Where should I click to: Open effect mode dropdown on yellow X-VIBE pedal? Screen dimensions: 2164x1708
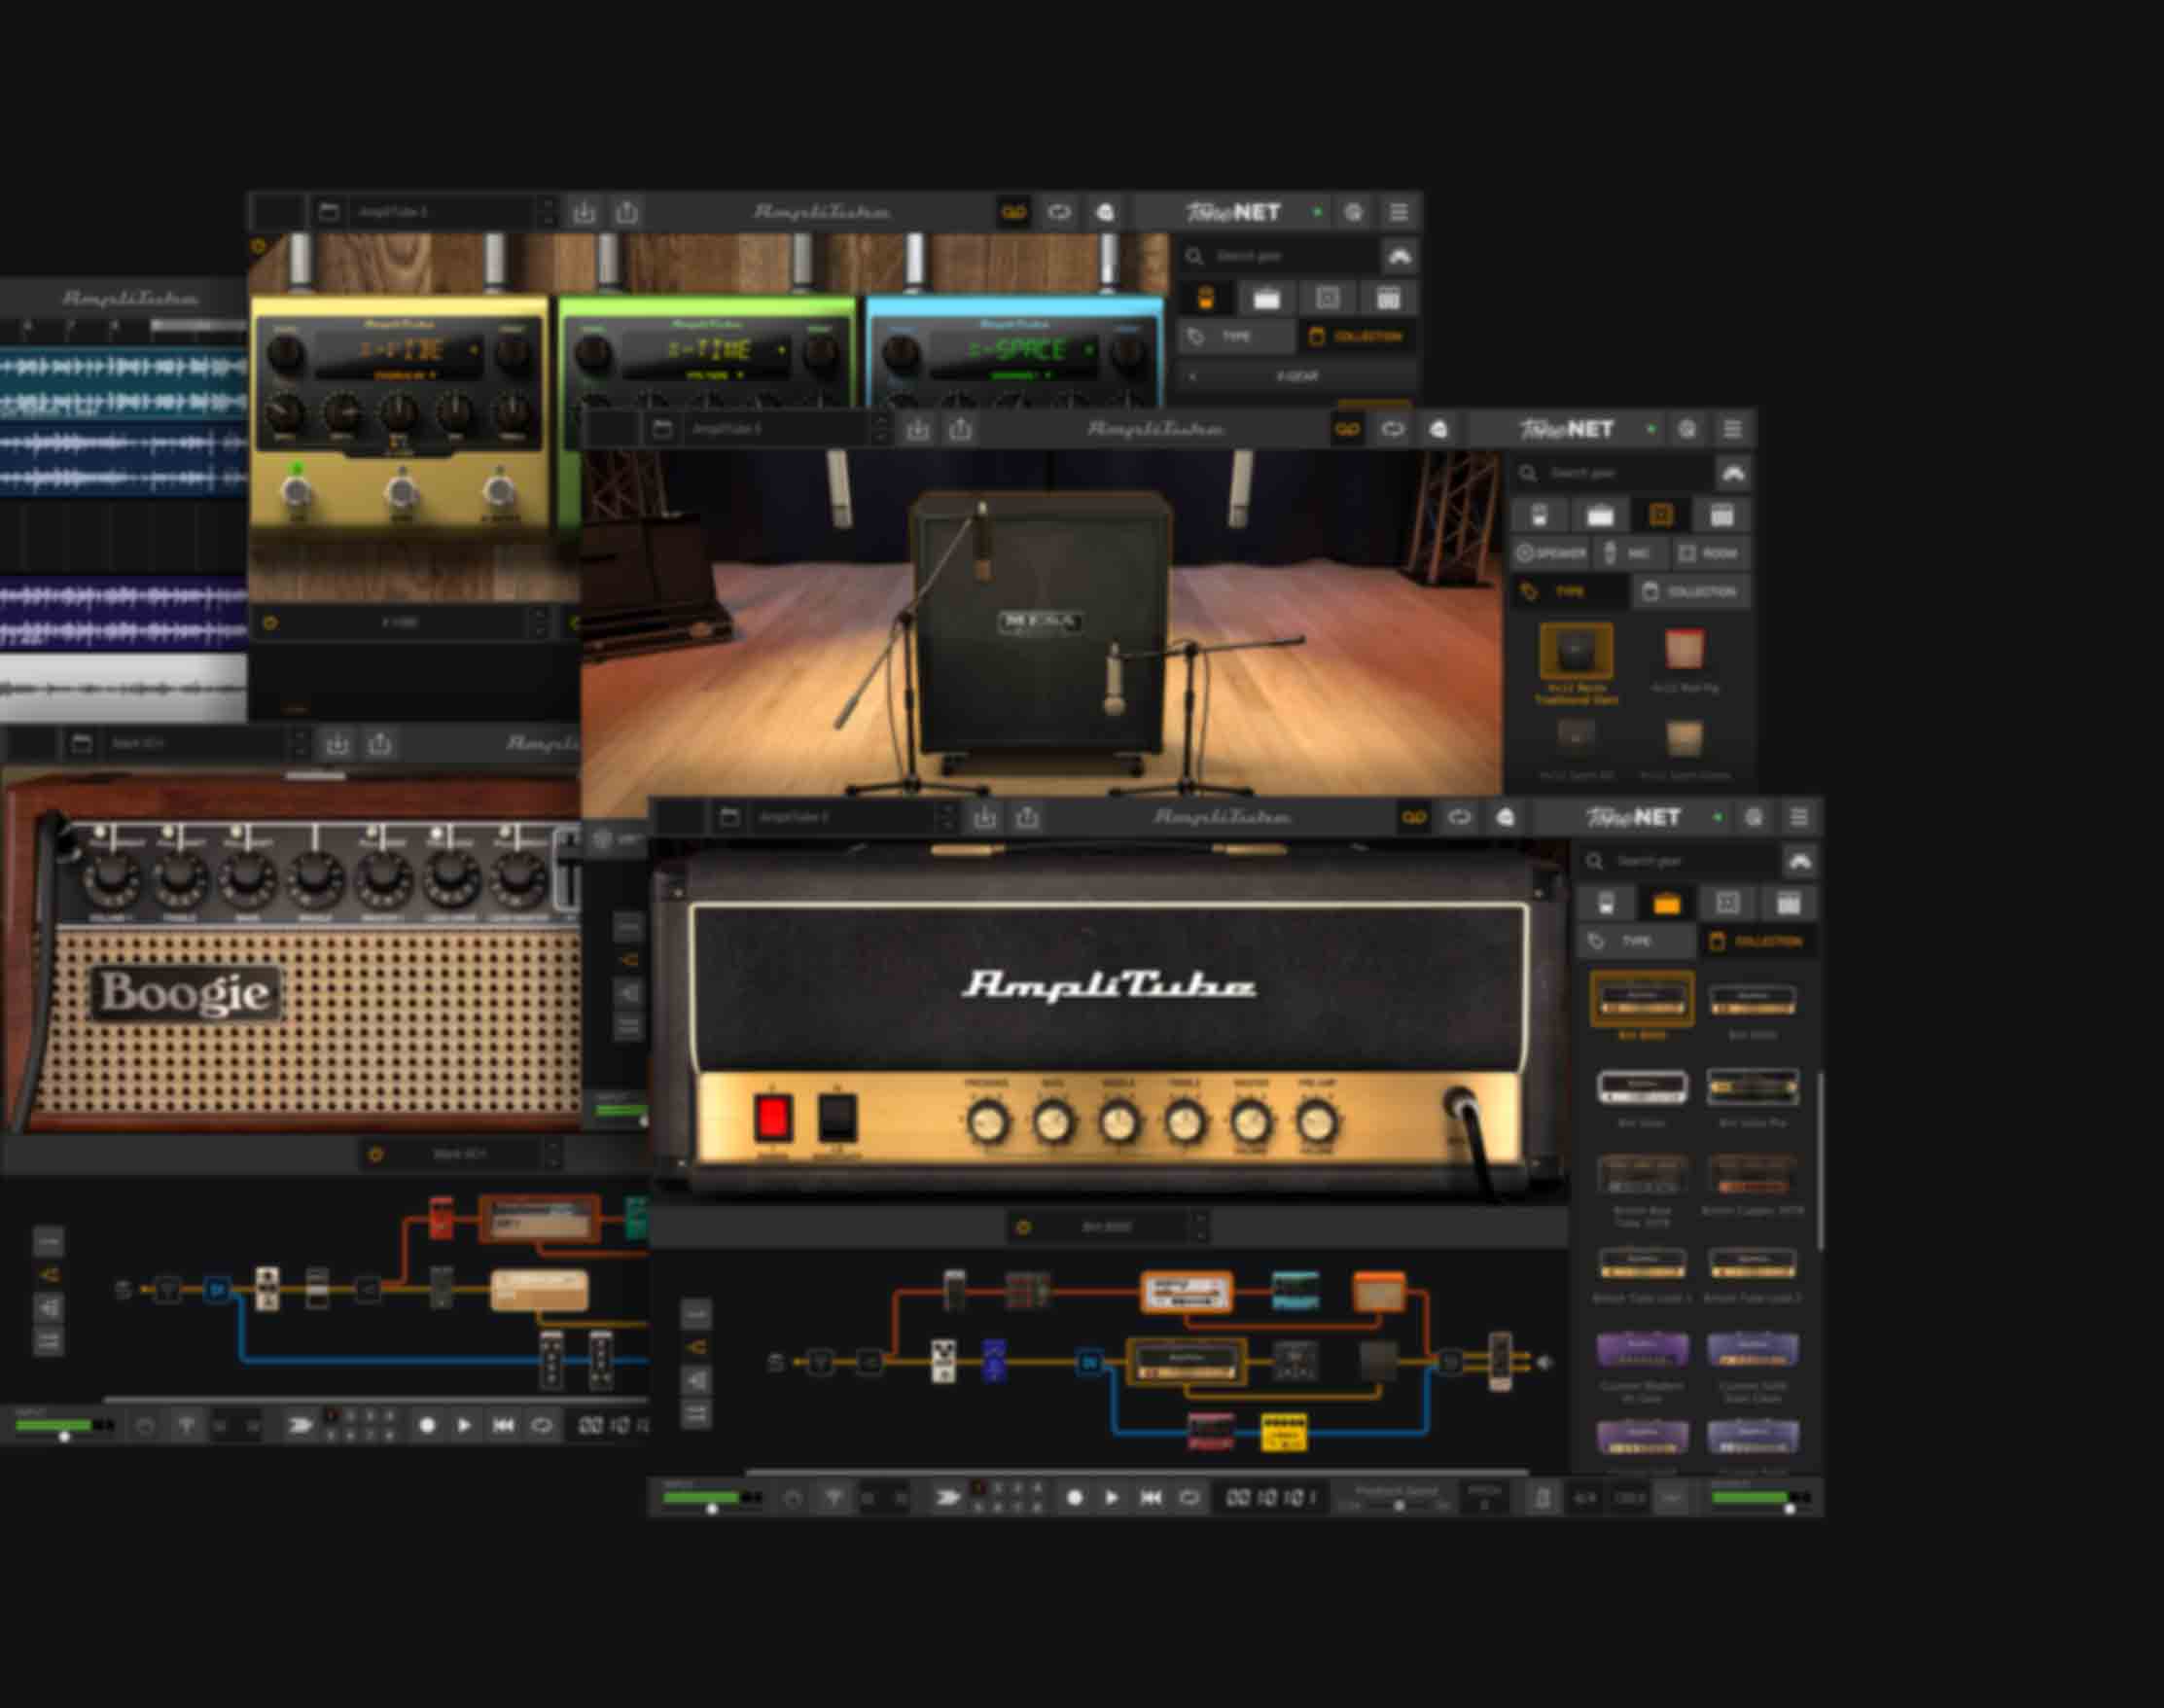pyautogui.click(x=404, y=375)
